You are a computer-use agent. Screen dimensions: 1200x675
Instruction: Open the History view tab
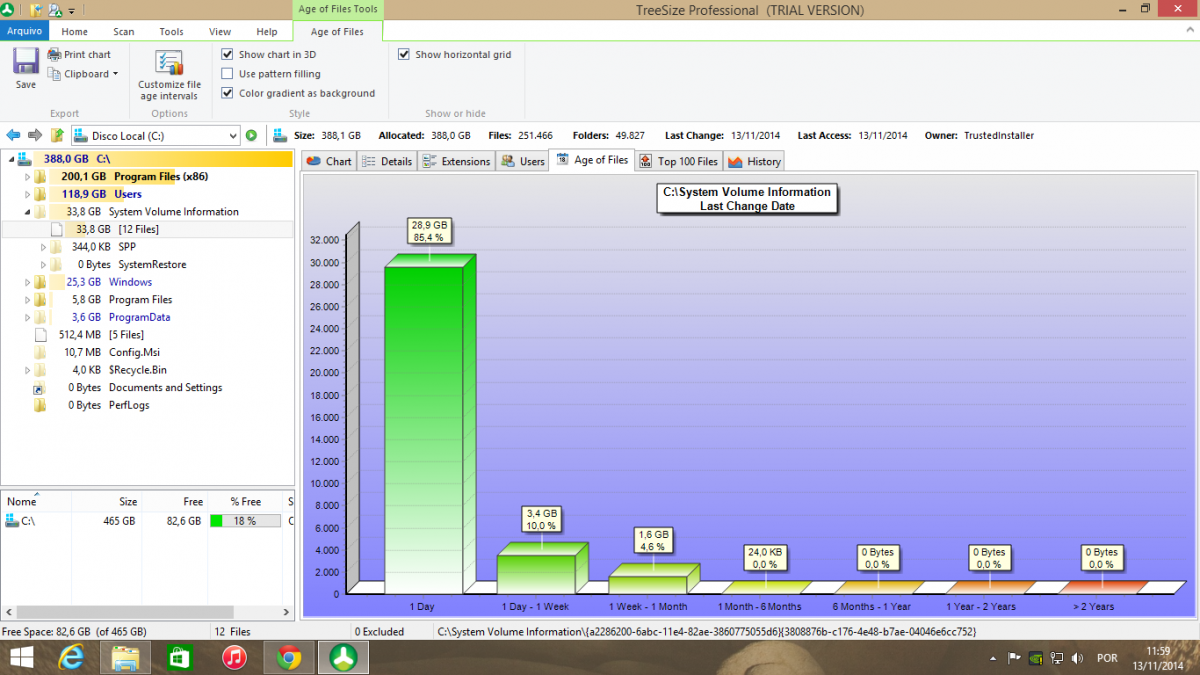pyautogui.click(x=753, y=161)
